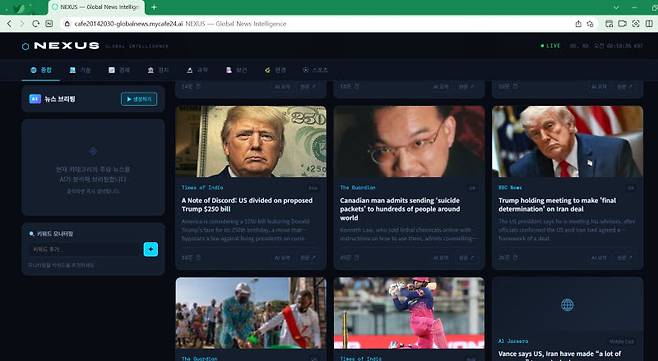The height and width of the screenshot is (361, 658).
Task: Open the reader-mode icon beside the reload button
Action: pyautogui.click(x=49, y=24)
